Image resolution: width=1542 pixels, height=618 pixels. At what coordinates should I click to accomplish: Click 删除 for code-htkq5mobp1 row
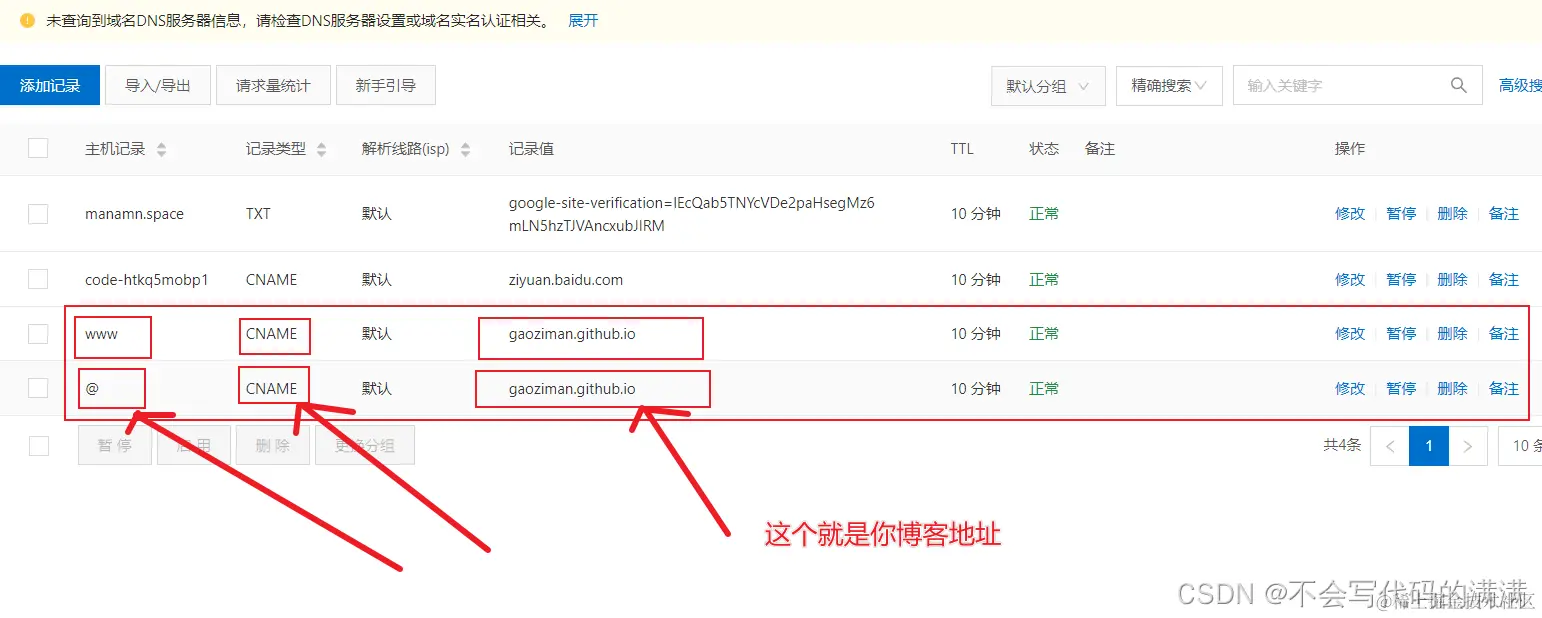tap(1452, 280)
